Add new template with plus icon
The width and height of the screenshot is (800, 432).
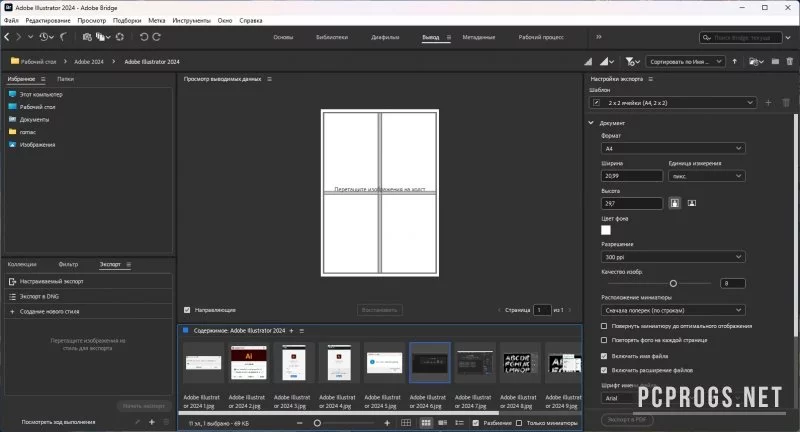768,103
